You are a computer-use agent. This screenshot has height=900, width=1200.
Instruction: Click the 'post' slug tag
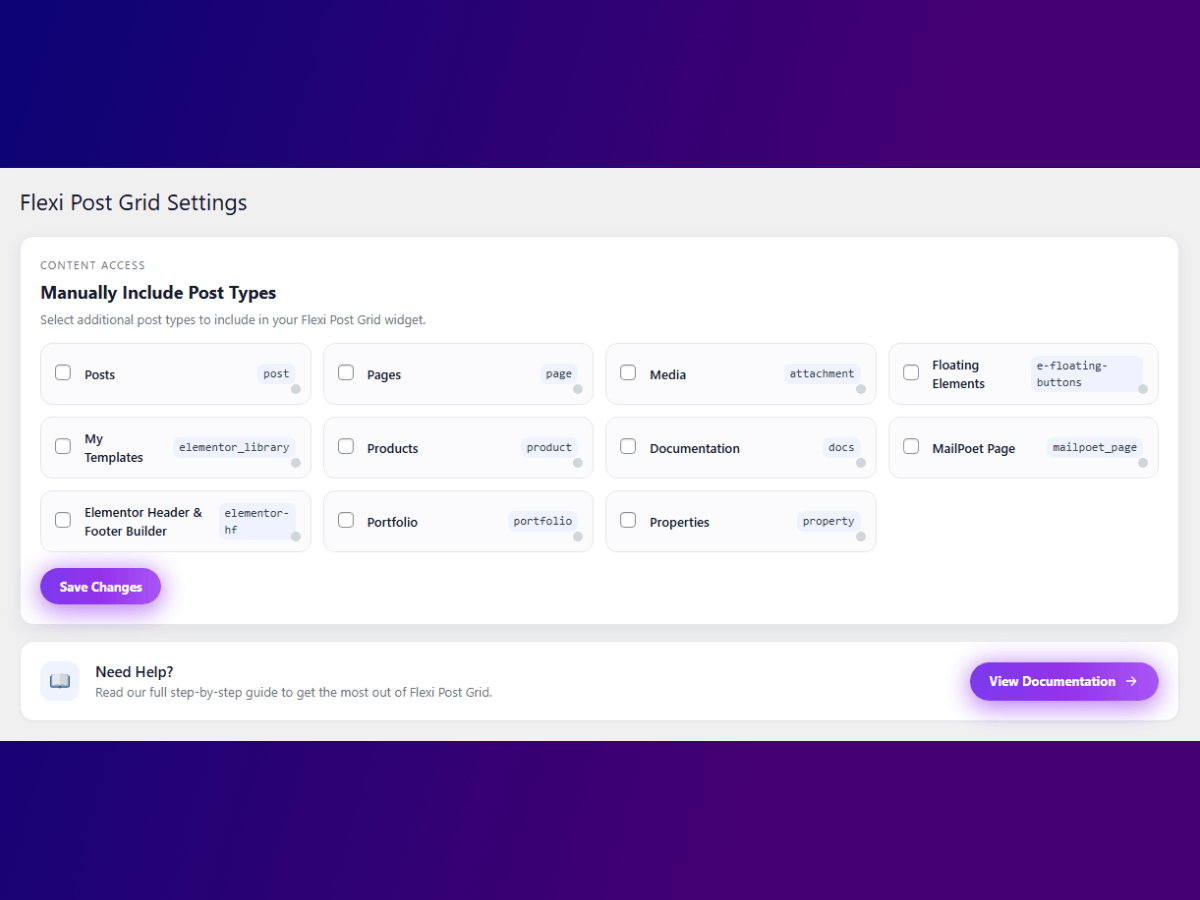(276, 374)
